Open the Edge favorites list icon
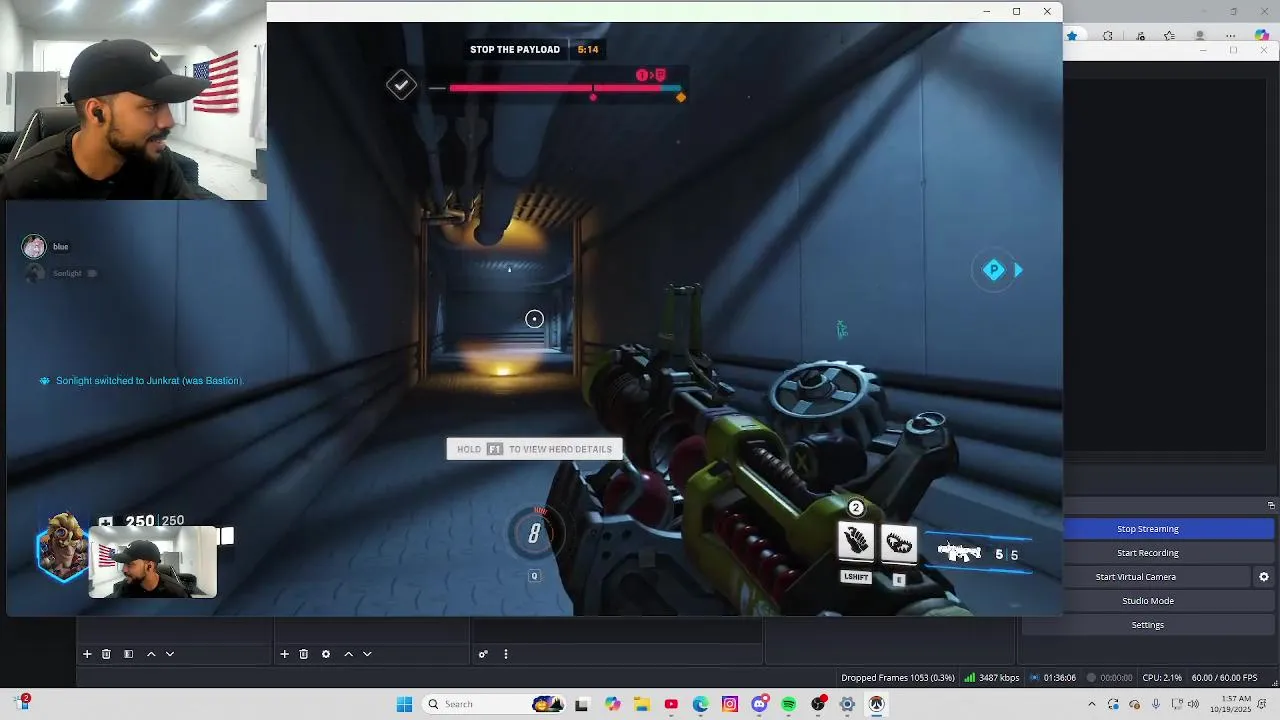The image size is (1280, 720). point(1169,36)
